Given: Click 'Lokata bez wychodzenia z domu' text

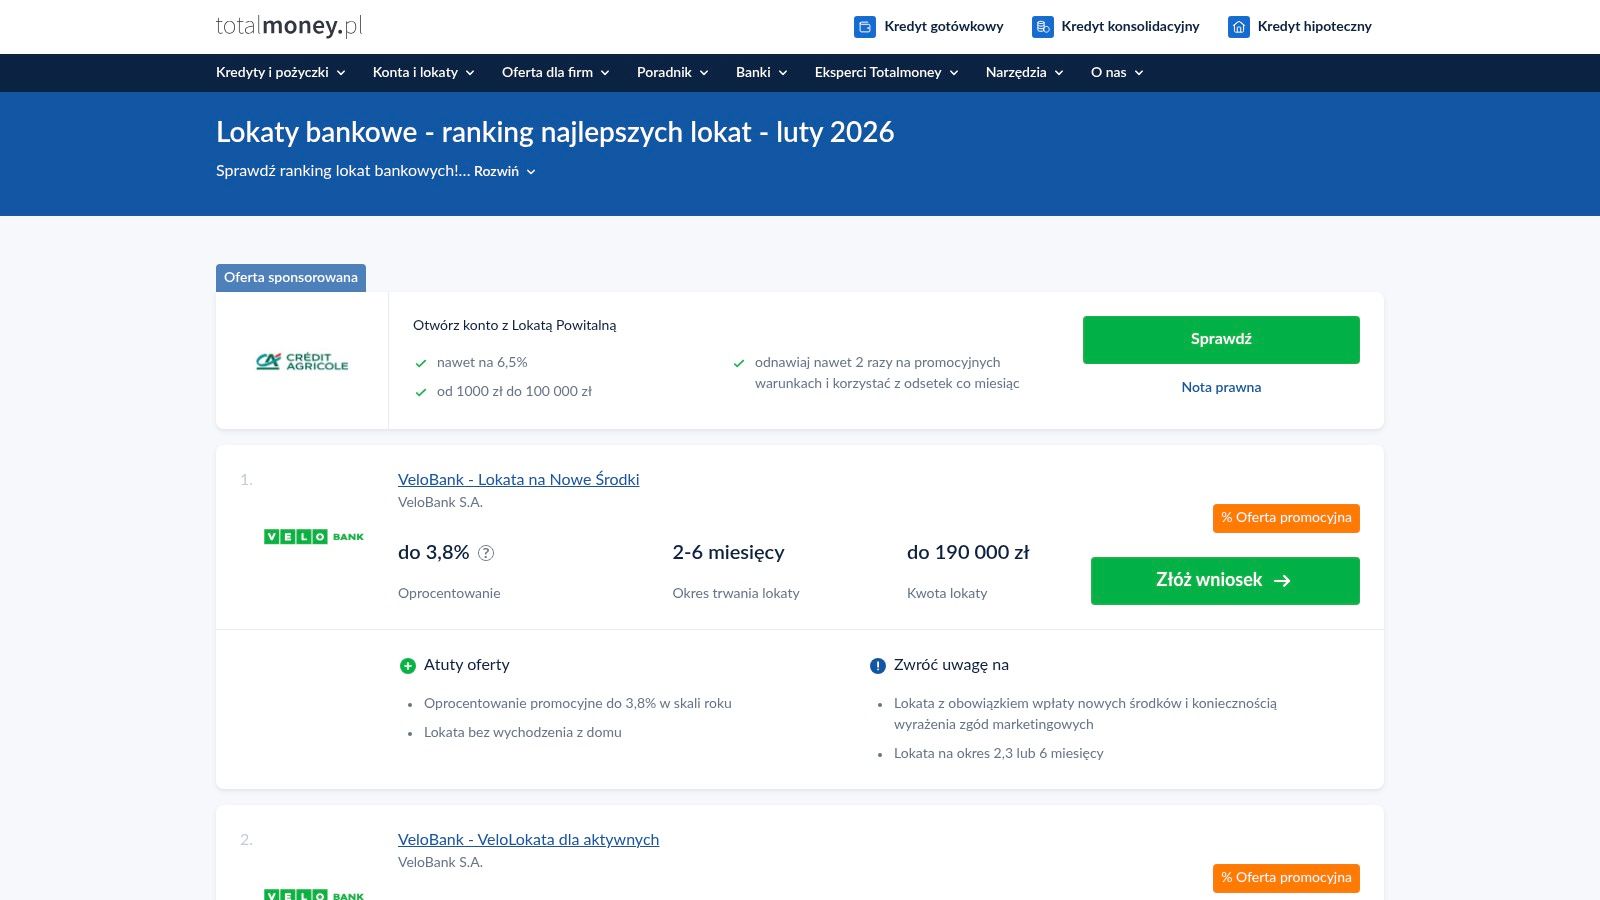Looking at the screenshot, I should coord(523,733).
